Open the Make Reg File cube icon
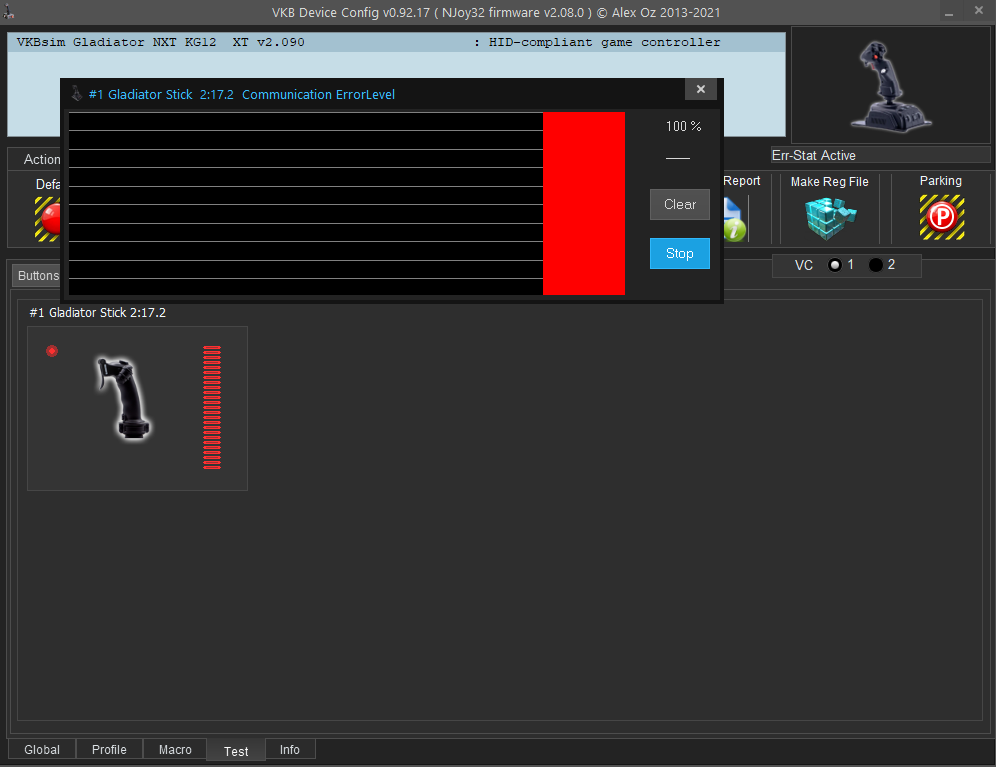 (x=830, y=218)
